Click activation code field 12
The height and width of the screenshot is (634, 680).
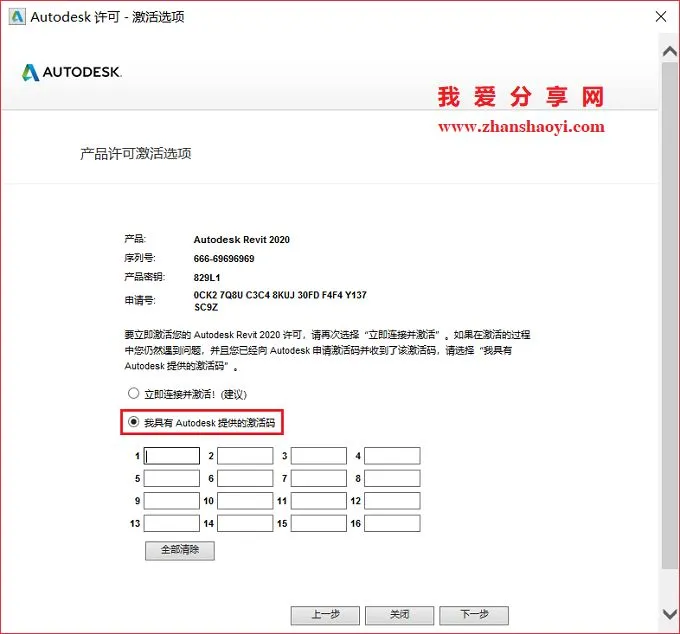392,501
